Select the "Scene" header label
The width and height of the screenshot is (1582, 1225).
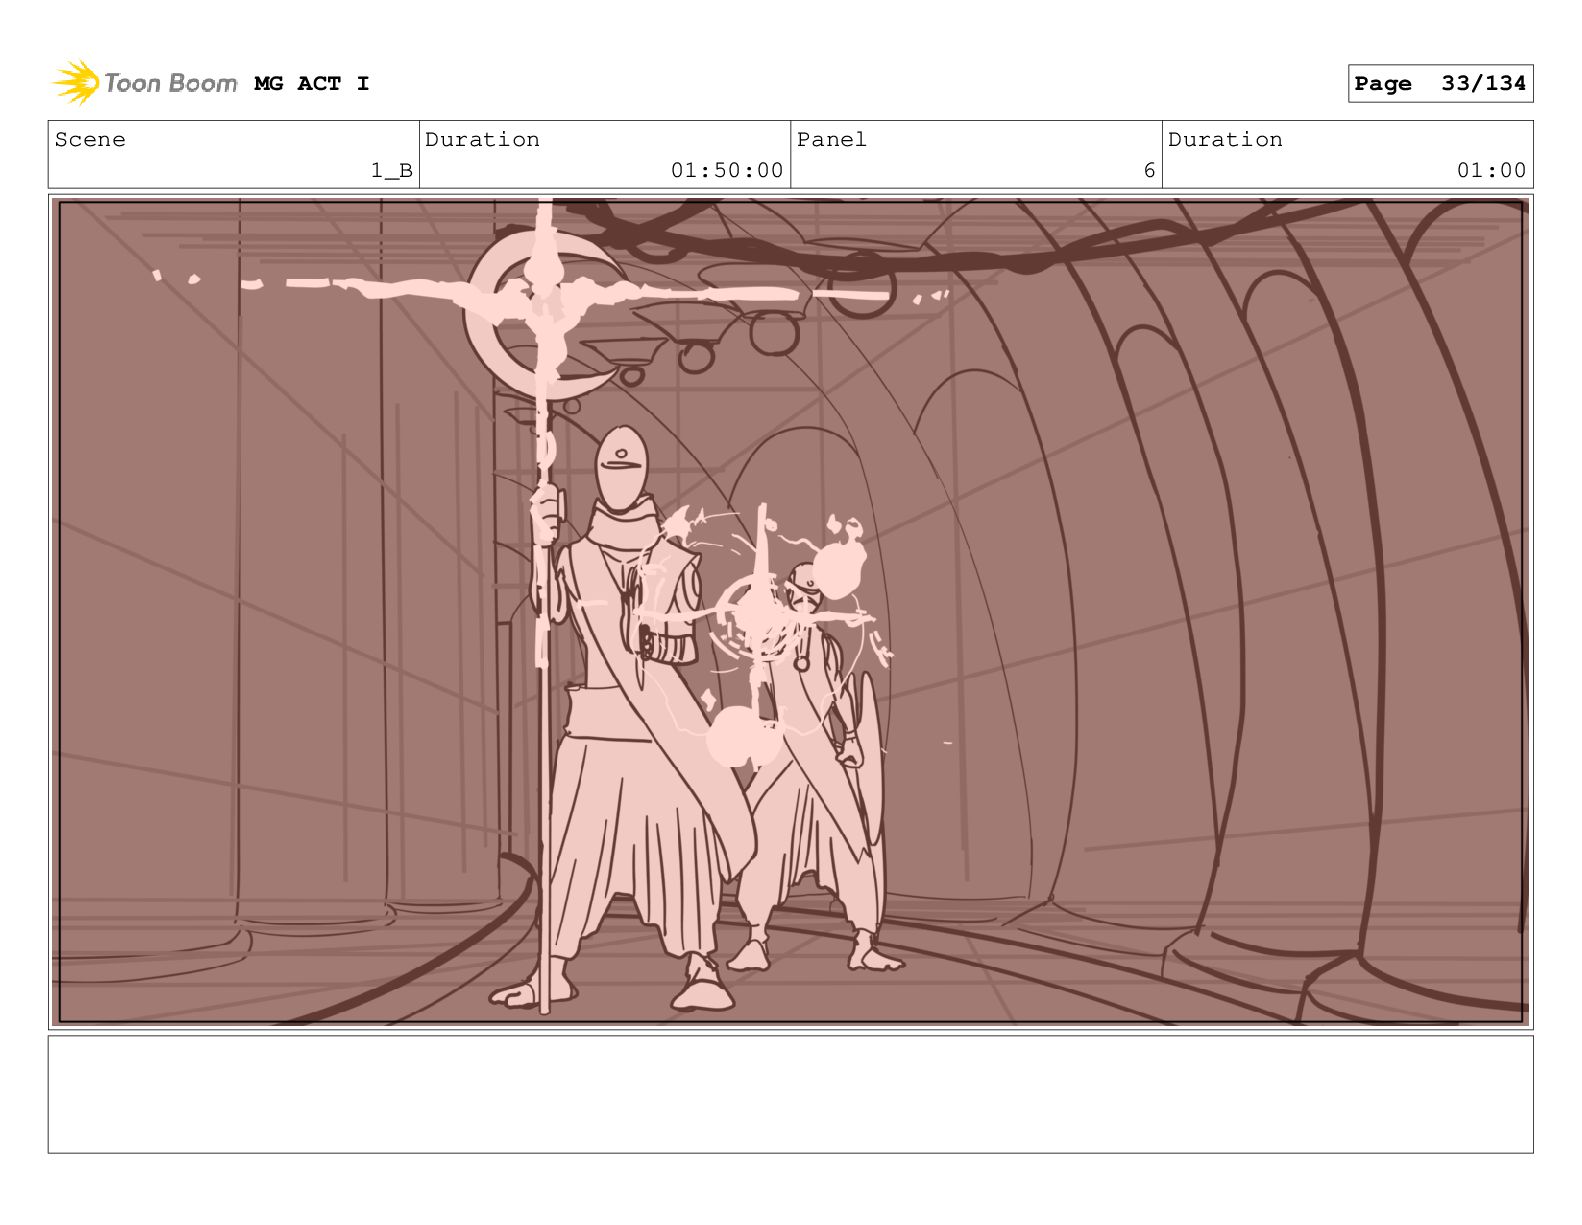click(x=90, y=140)
